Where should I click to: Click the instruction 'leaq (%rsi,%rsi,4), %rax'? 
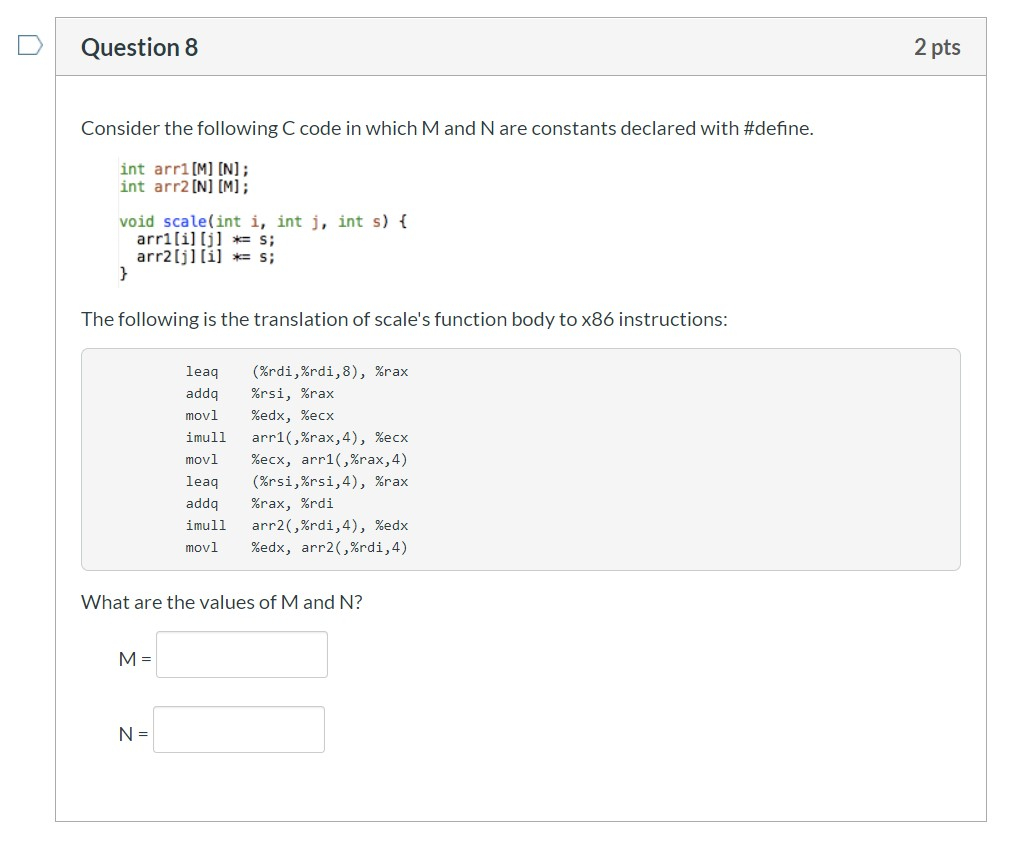[296, 482]
